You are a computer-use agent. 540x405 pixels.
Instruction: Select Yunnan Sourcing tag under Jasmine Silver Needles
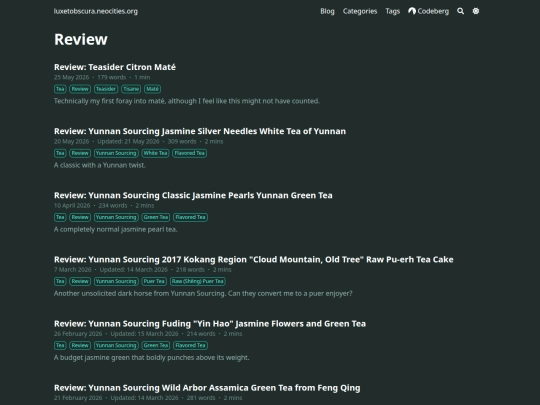click(x=116, y=153)
